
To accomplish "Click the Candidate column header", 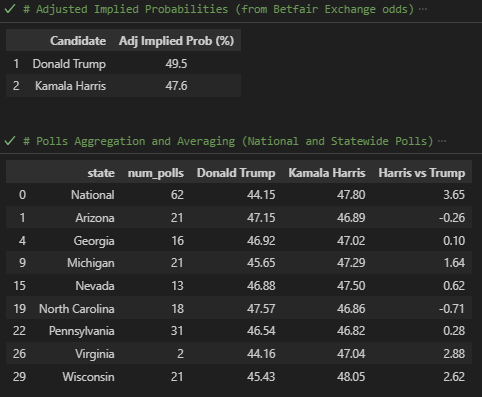I will [78, 41].
